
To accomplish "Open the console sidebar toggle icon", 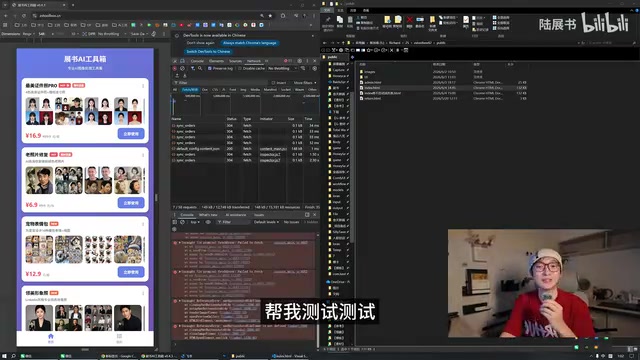I will [175, 222].
